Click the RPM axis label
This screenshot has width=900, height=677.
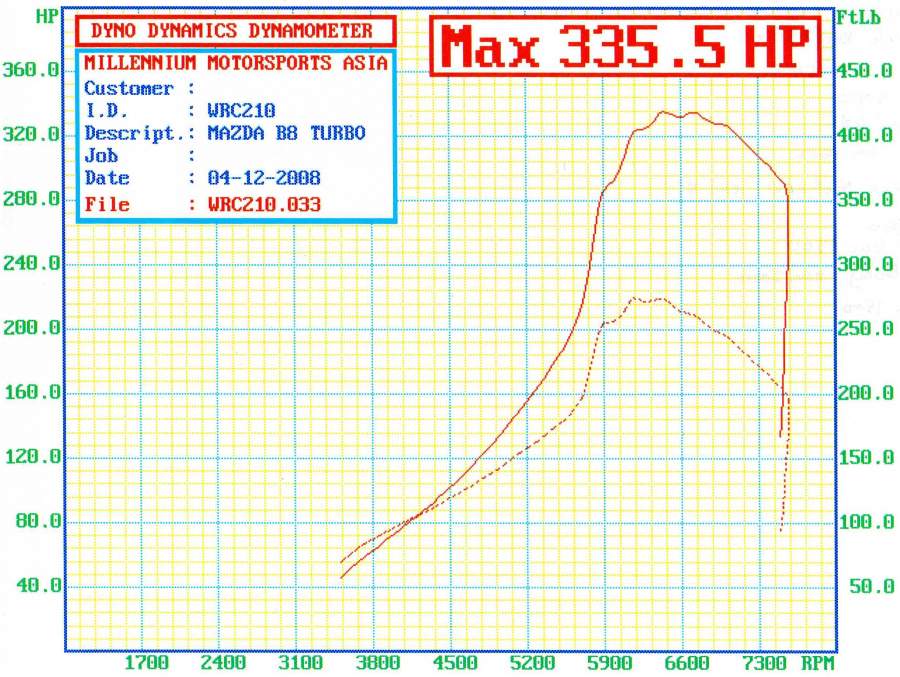[817, 662]
